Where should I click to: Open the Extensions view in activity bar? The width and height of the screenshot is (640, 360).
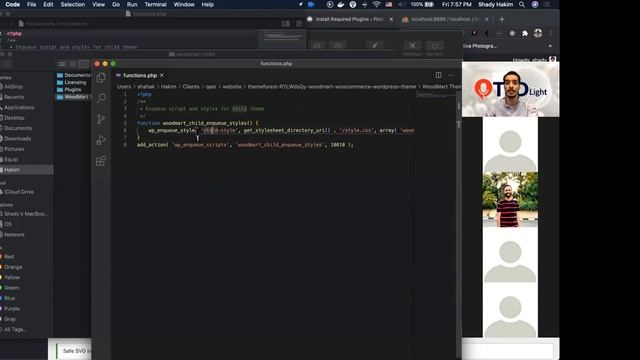(101, 161)
